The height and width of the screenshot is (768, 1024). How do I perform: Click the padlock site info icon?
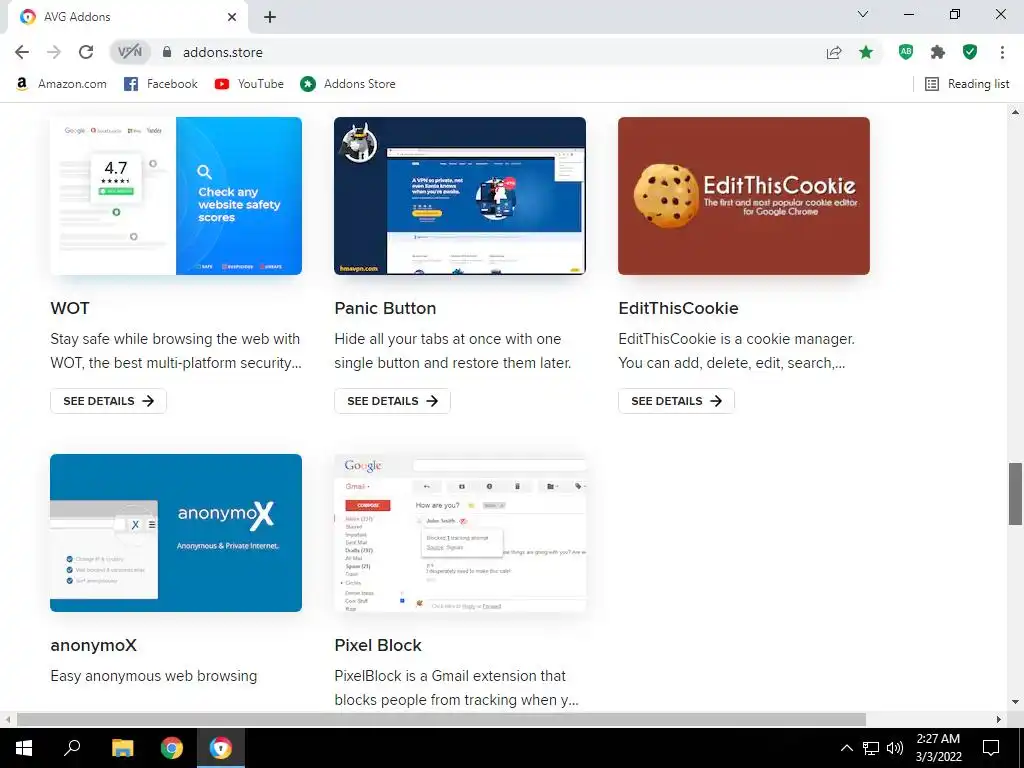pos(167,52)
